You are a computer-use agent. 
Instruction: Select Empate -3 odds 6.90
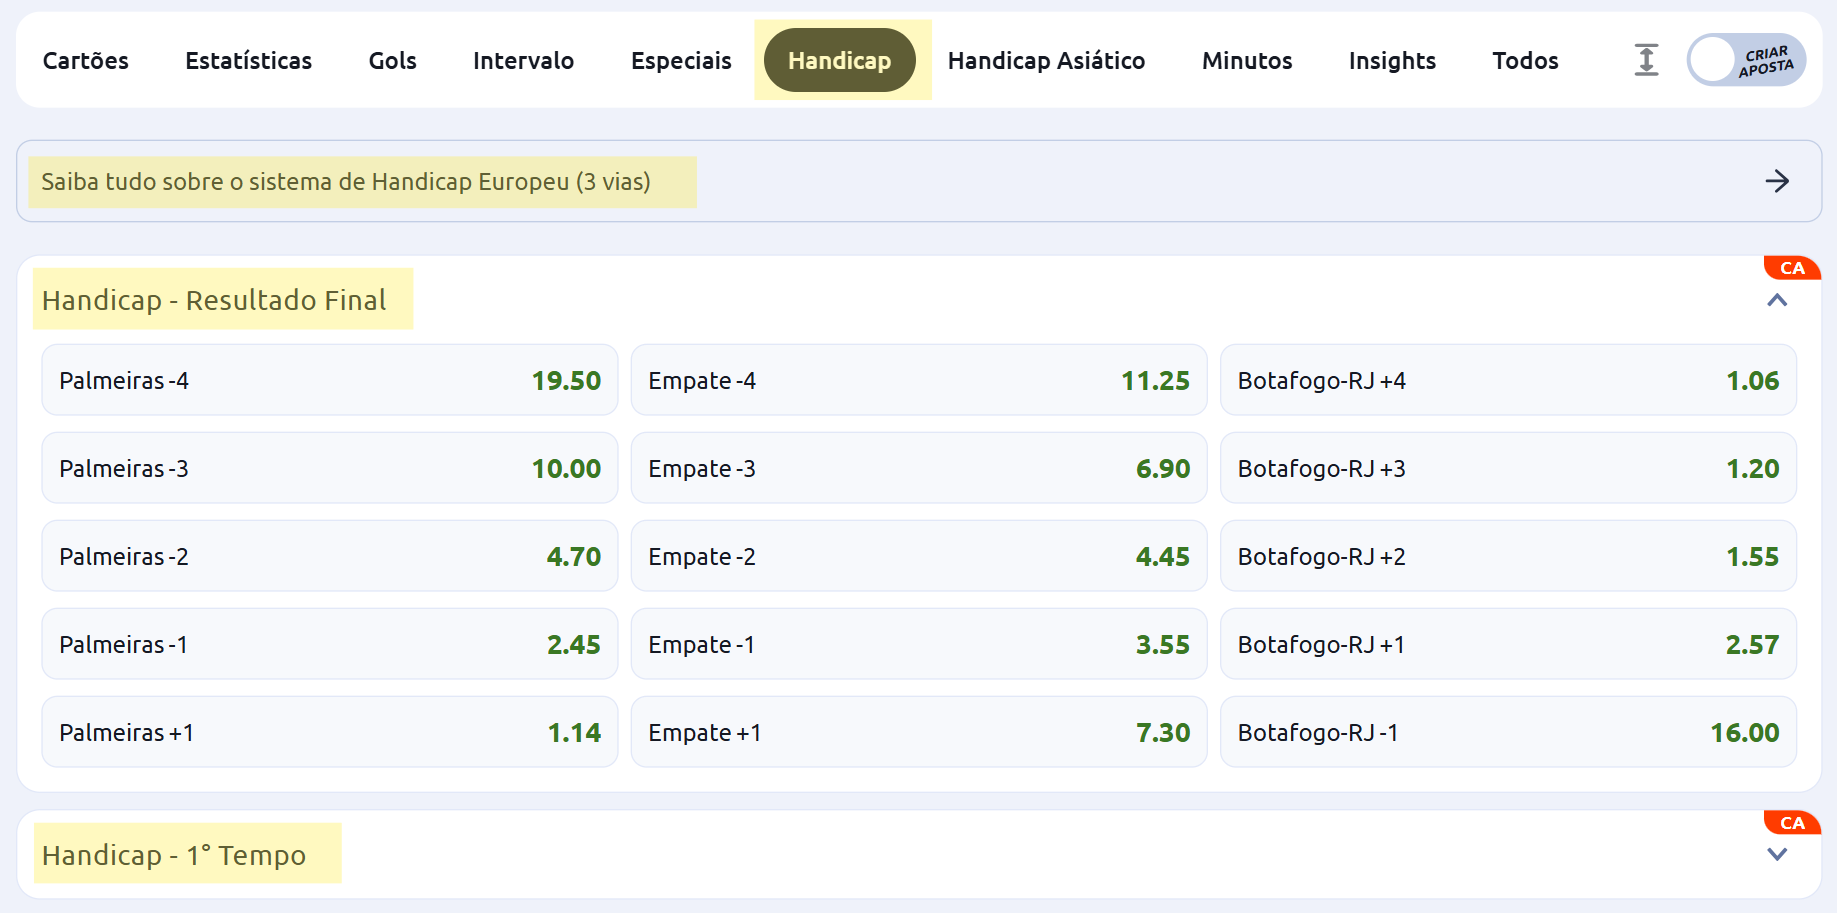[x=919, y=468]
